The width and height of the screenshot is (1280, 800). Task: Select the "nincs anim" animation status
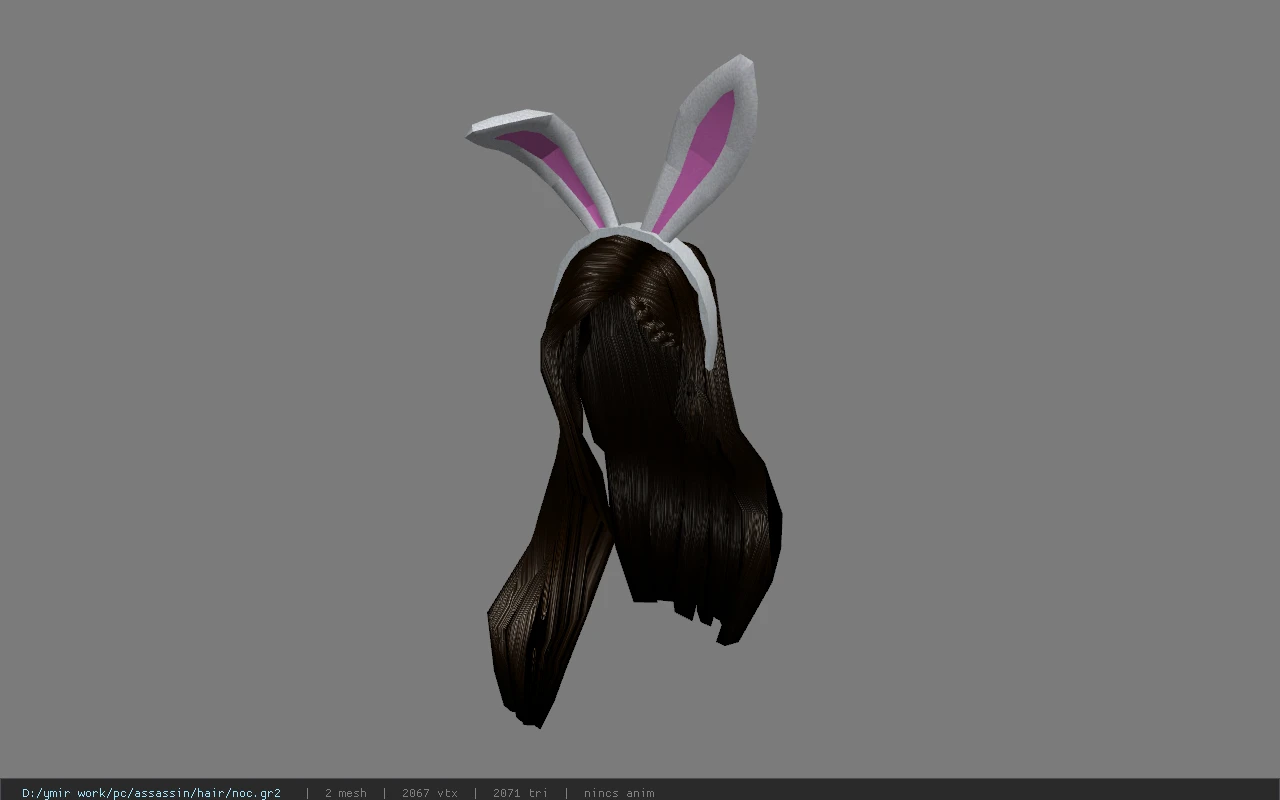point(619,793)
